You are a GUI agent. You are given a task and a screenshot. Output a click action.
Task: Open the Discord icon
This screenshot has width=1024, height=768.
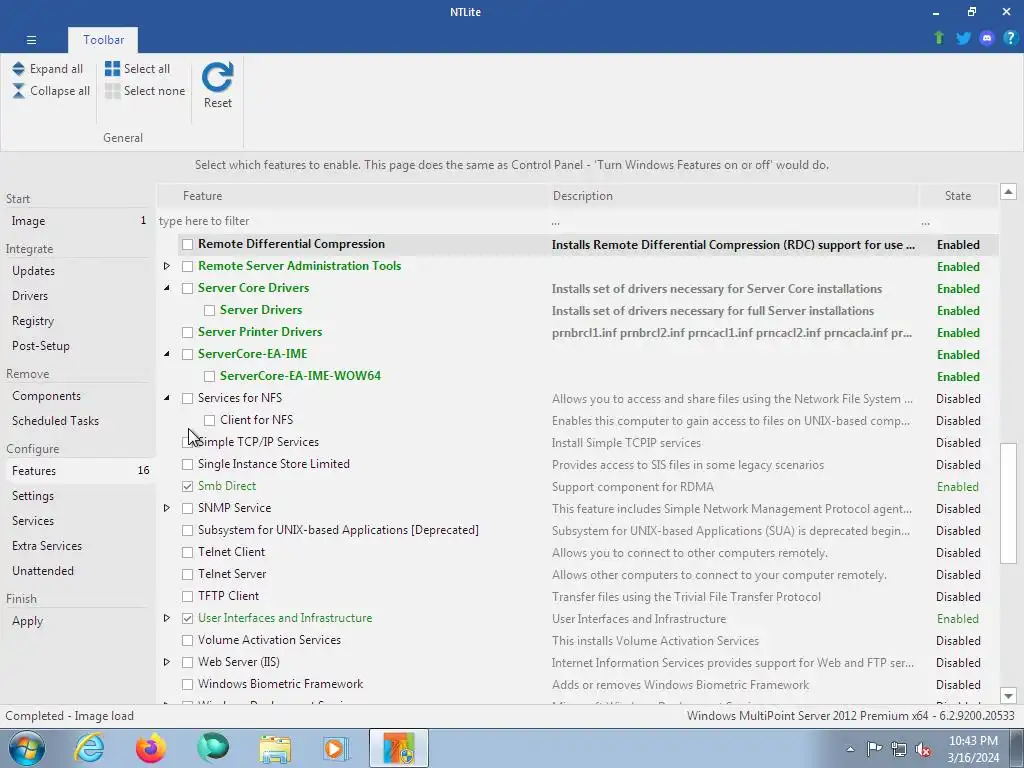tap(987, 38)
